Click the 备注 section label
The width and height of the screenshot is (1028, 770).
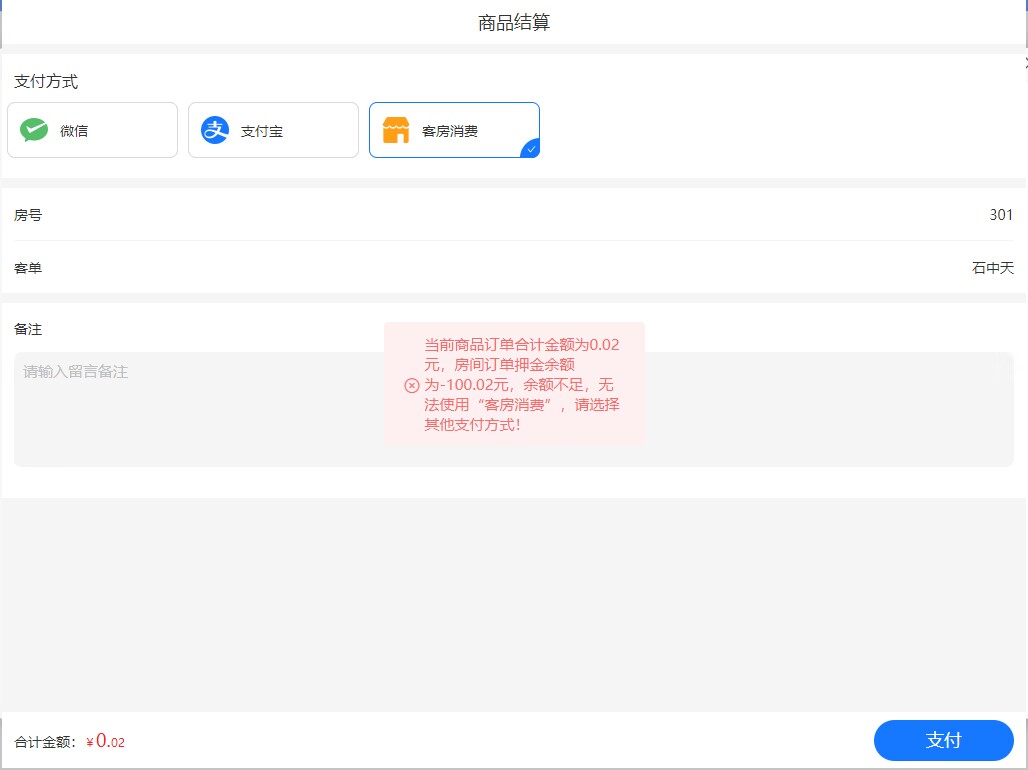pyautogui.click(x=28, y=329)
